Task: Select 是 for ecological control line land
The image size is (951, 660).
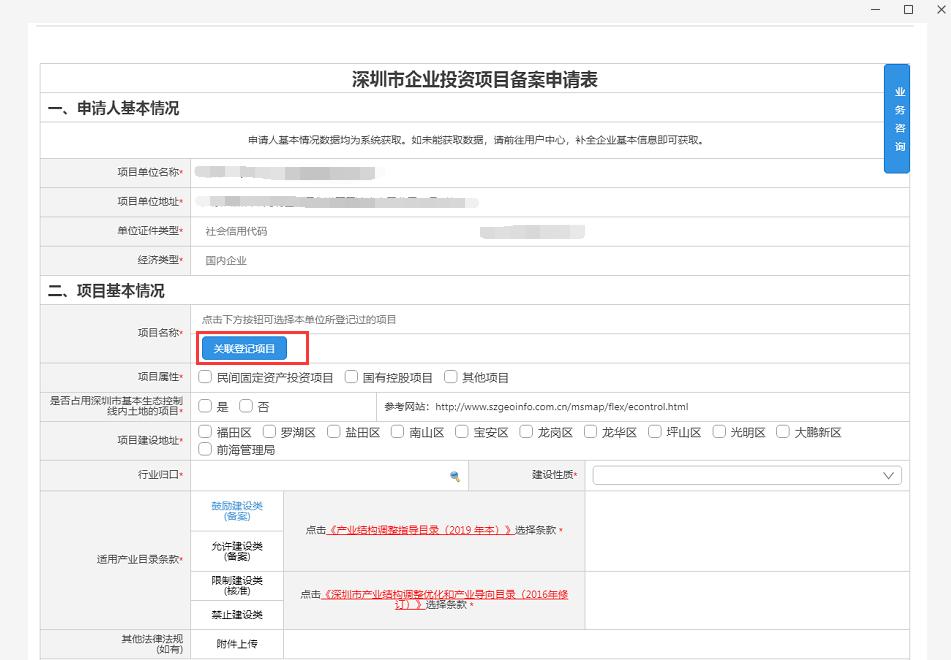Action: [x=205, y=406]
